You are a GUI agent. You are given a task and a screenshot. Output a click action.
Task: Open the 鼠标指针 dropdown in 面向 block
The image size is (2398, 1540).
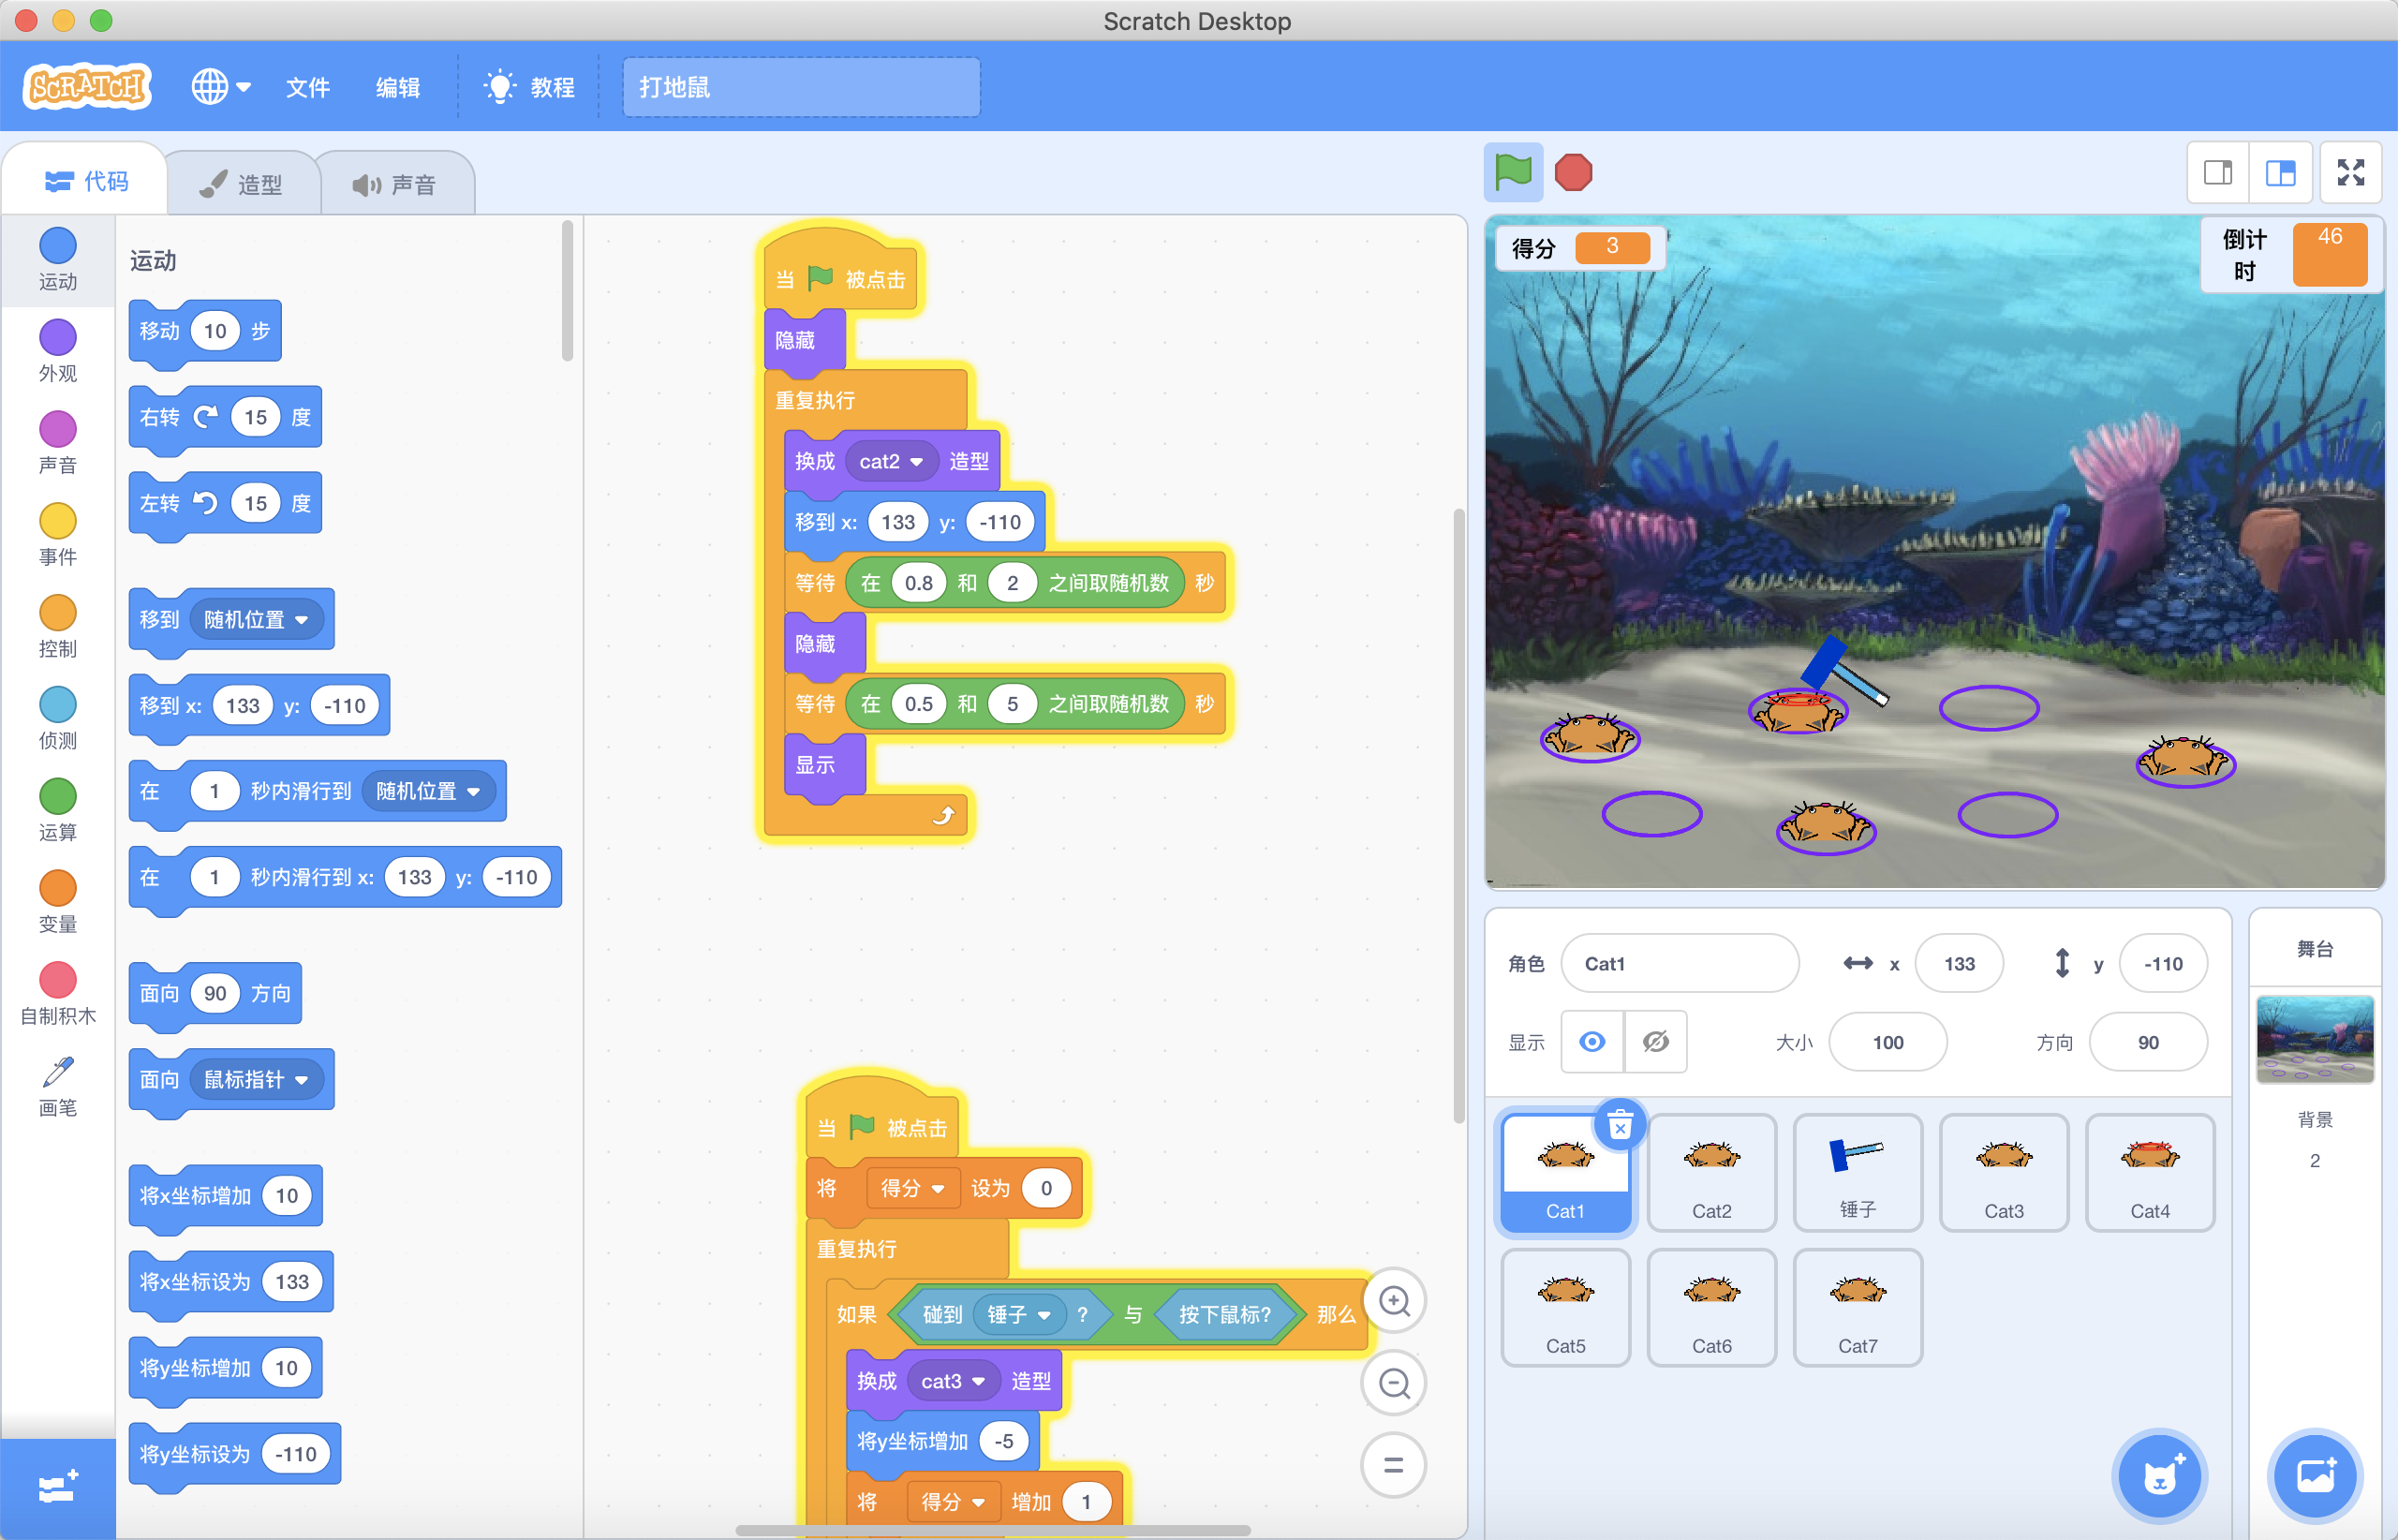(256, 1079)
